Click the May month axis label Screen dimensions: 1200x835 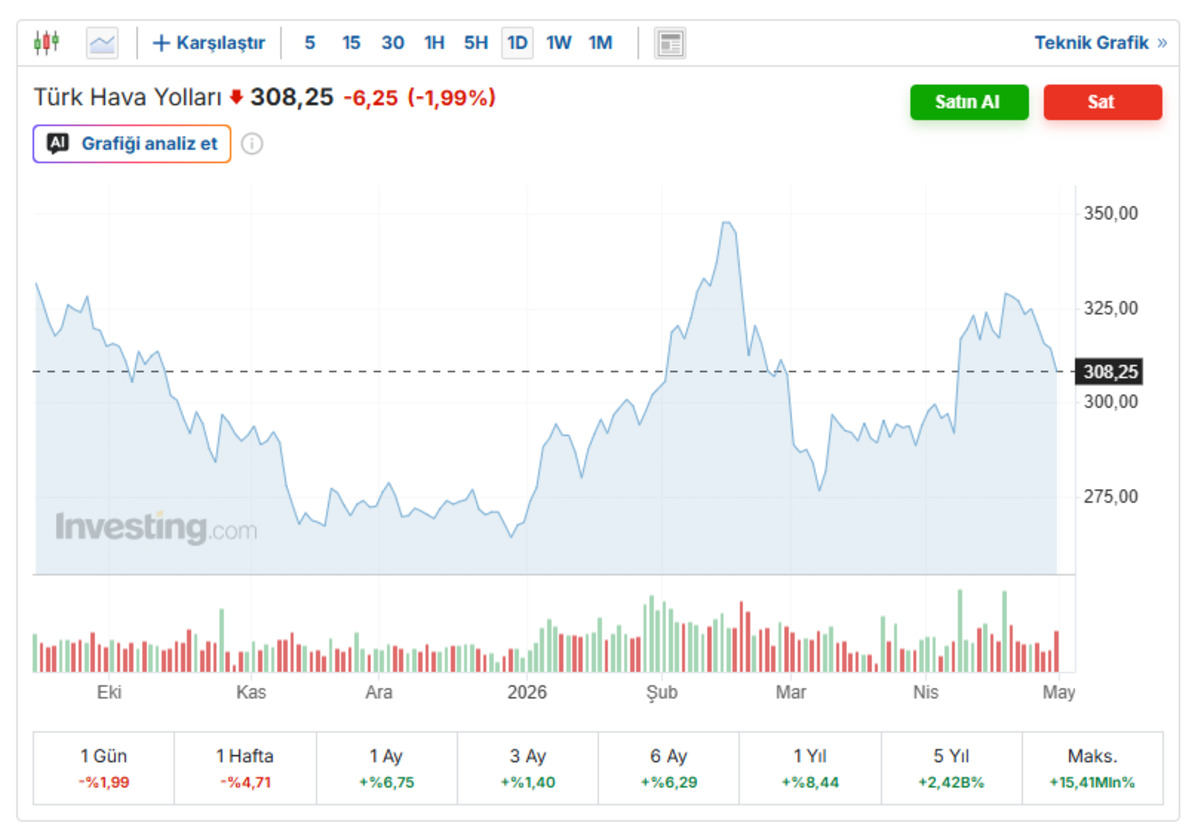pos(1059,692)
